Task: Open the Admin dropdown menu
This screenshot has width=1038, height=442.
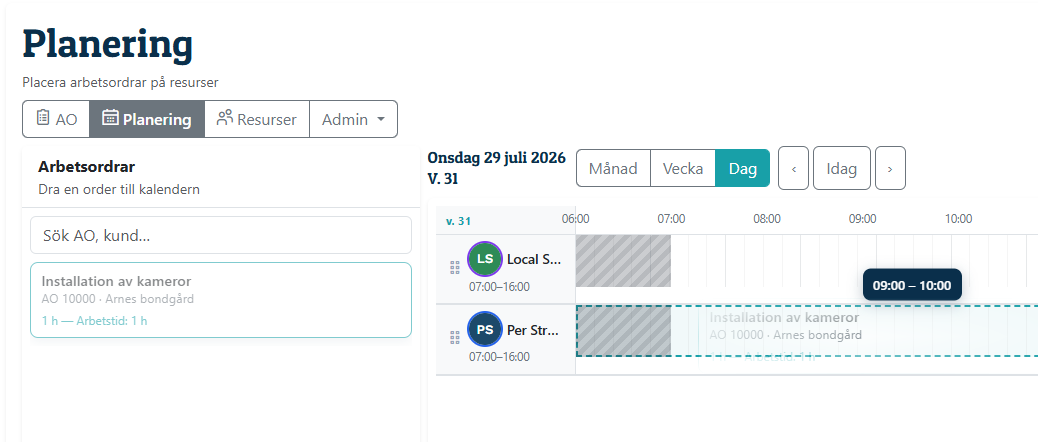Action: [x=354, y=119]
